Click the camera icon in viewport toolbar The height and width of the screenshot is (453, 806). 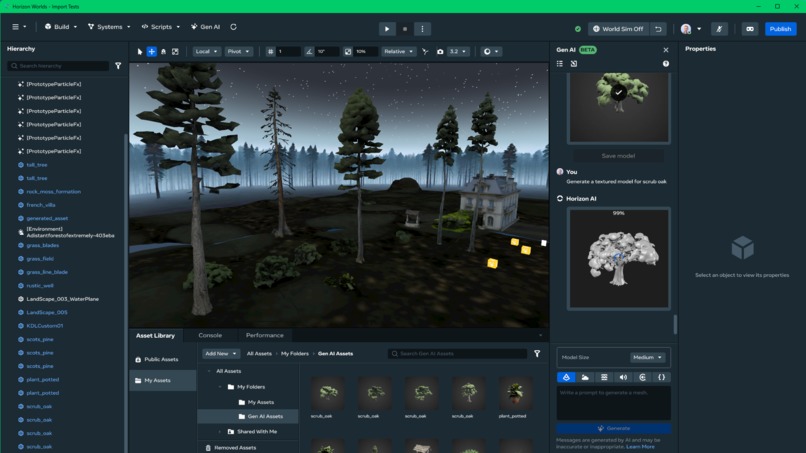click(x=440, y=51)
